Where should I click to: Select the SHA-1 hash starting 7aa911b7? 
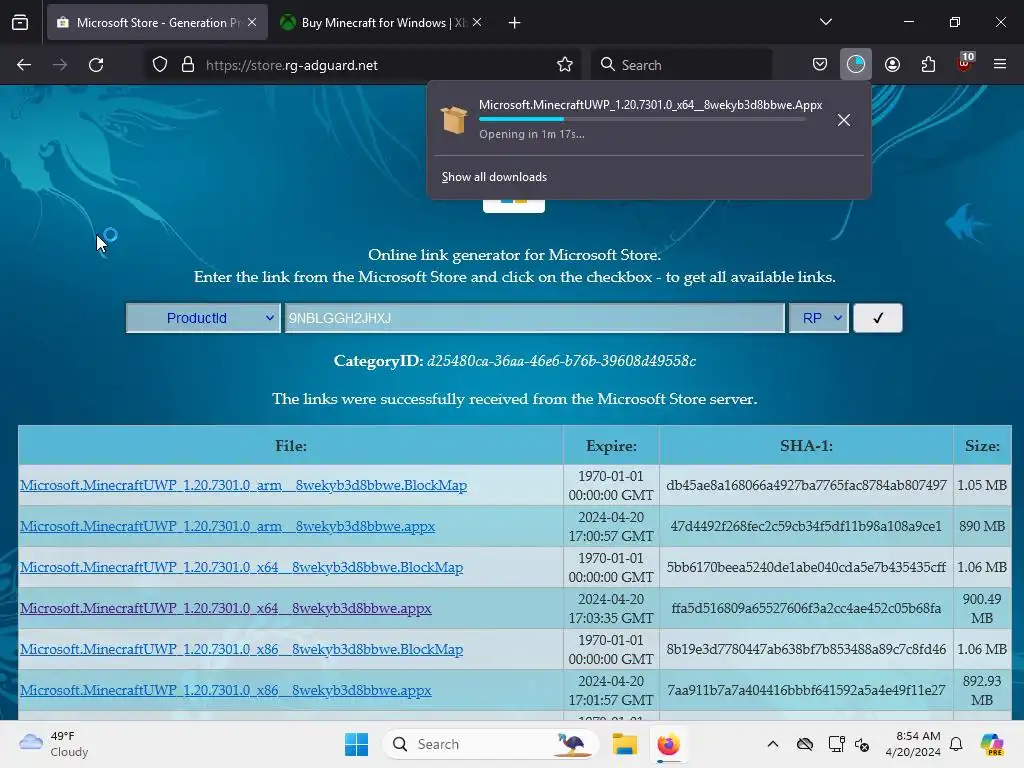[x=807, y=690]
